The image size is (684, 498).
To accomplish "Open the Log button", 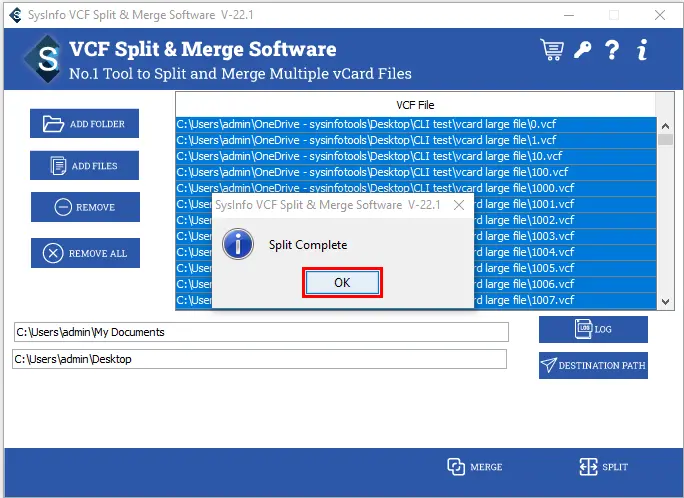I will tap(593, 329).
